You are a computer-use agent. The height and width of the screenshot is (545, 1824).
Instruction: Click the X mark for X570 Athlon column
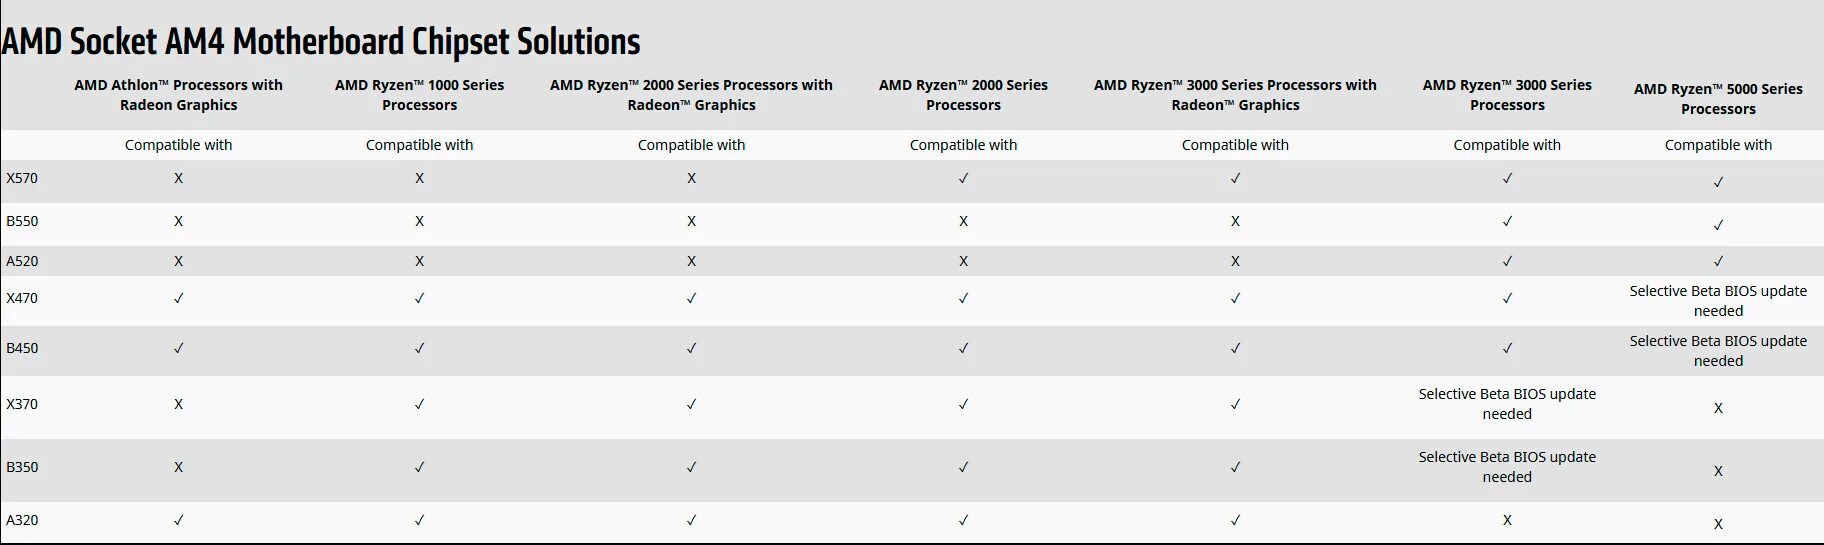(178, 178)
